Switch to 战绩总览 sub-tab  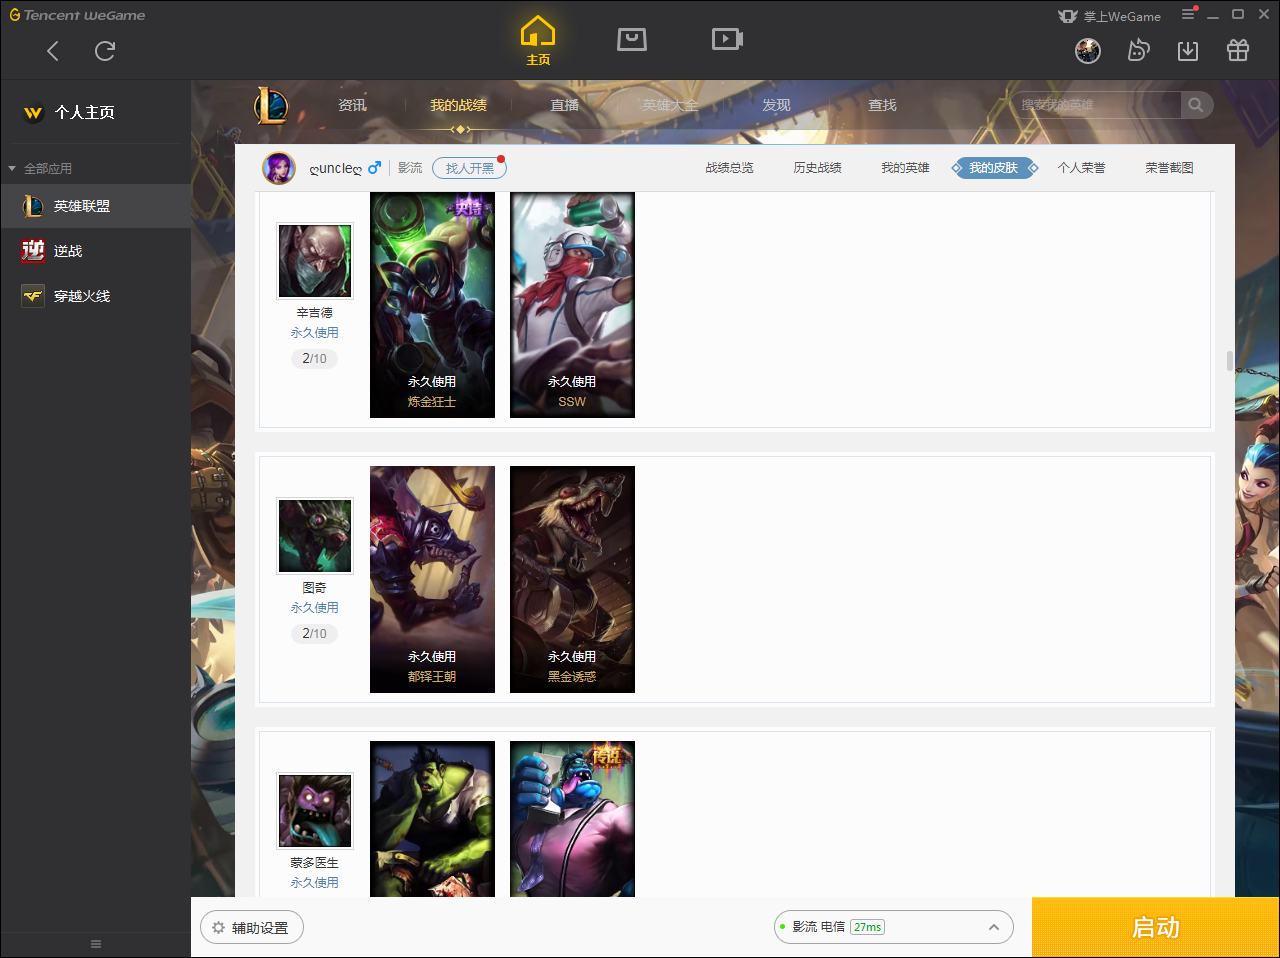point(729,168)
